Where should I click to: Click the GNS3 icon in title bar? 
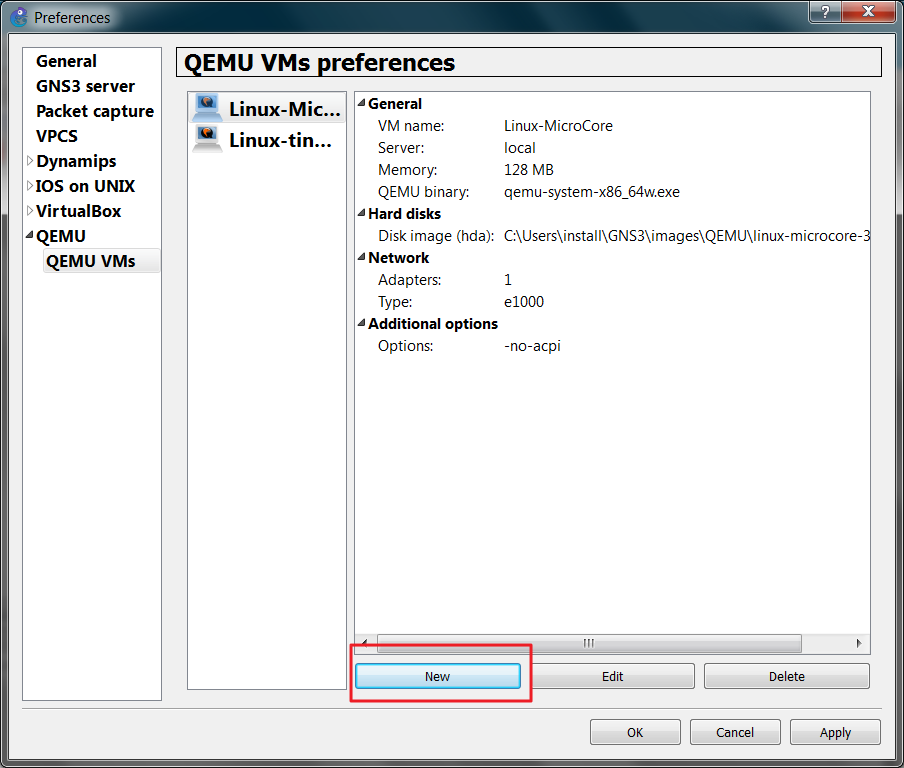click(x=19, y=17)
